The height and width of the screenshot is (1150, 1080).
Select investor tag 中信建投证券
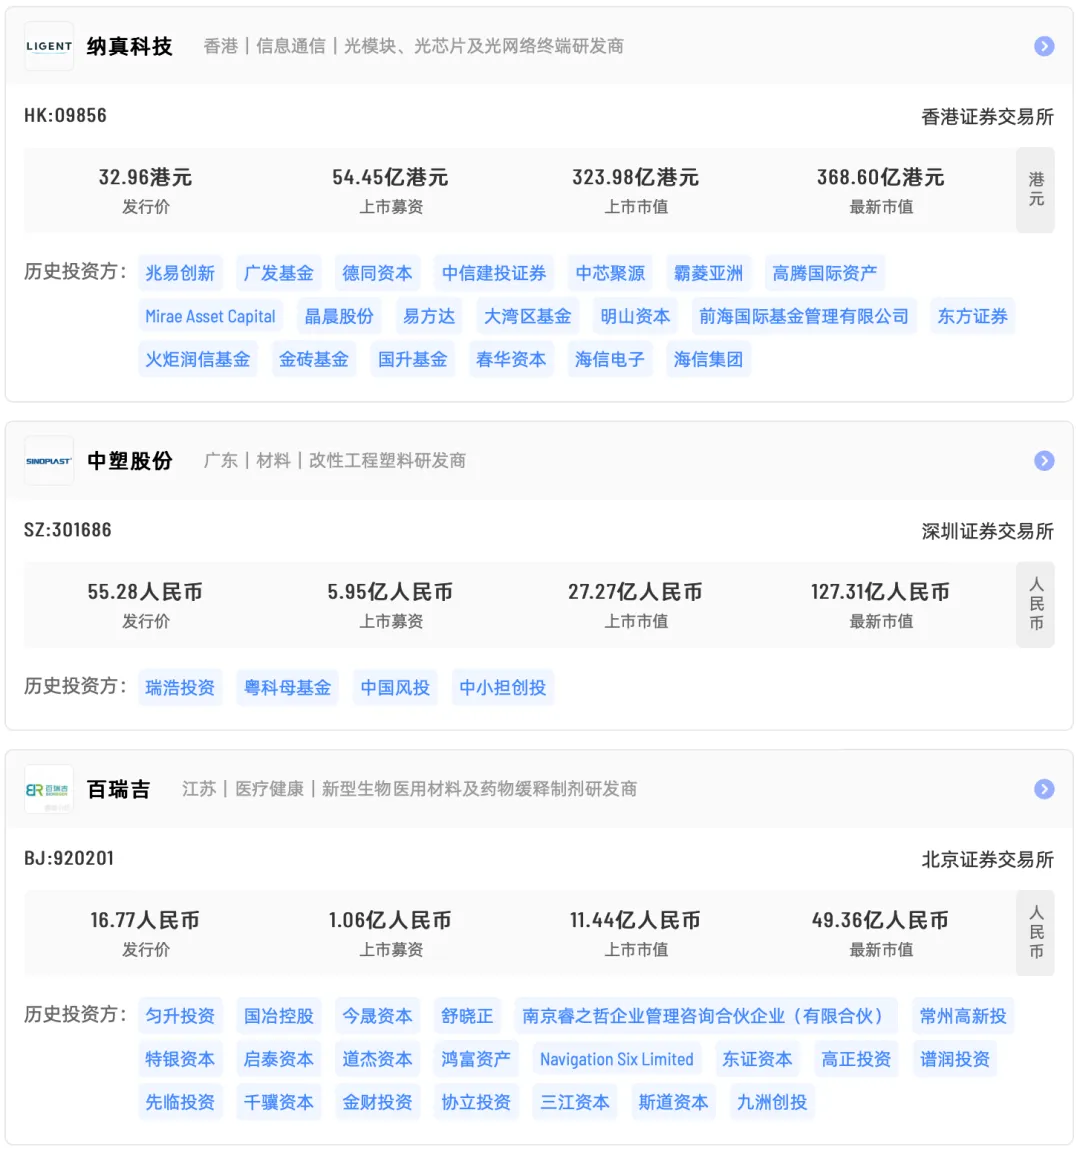494,273
